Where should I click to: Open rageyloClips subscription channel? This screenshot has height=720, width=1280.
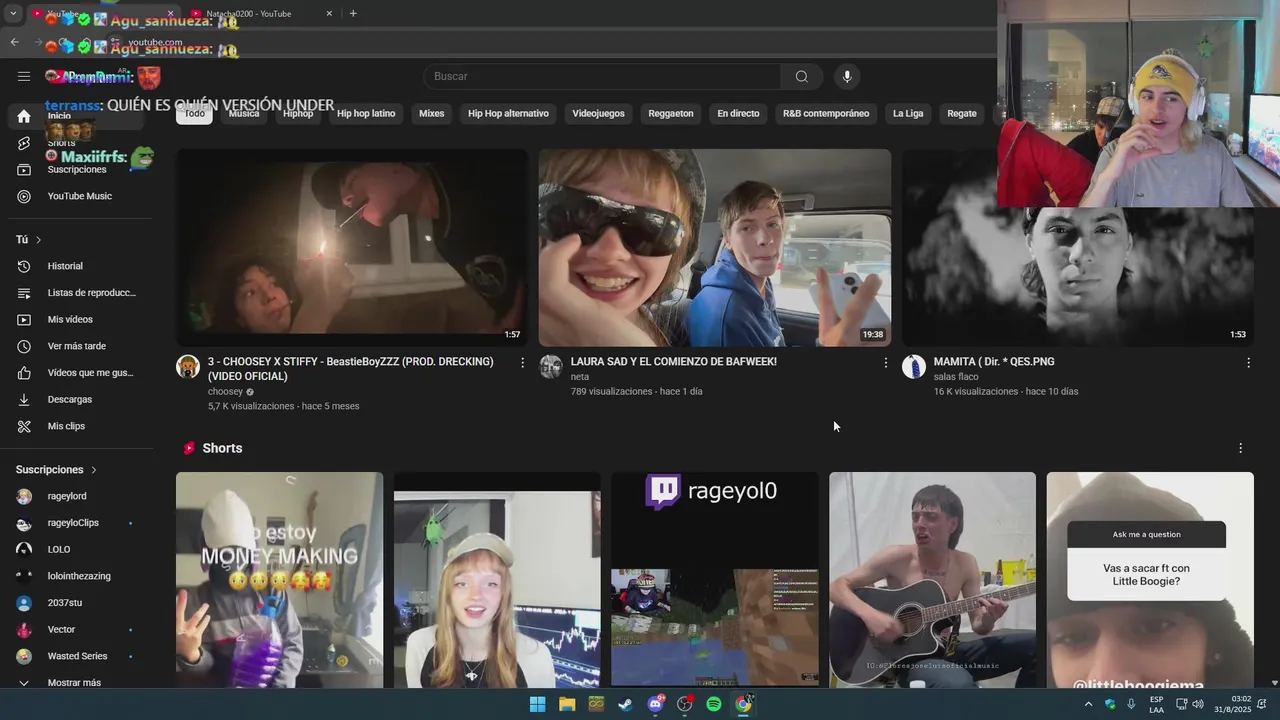(76, 523)
